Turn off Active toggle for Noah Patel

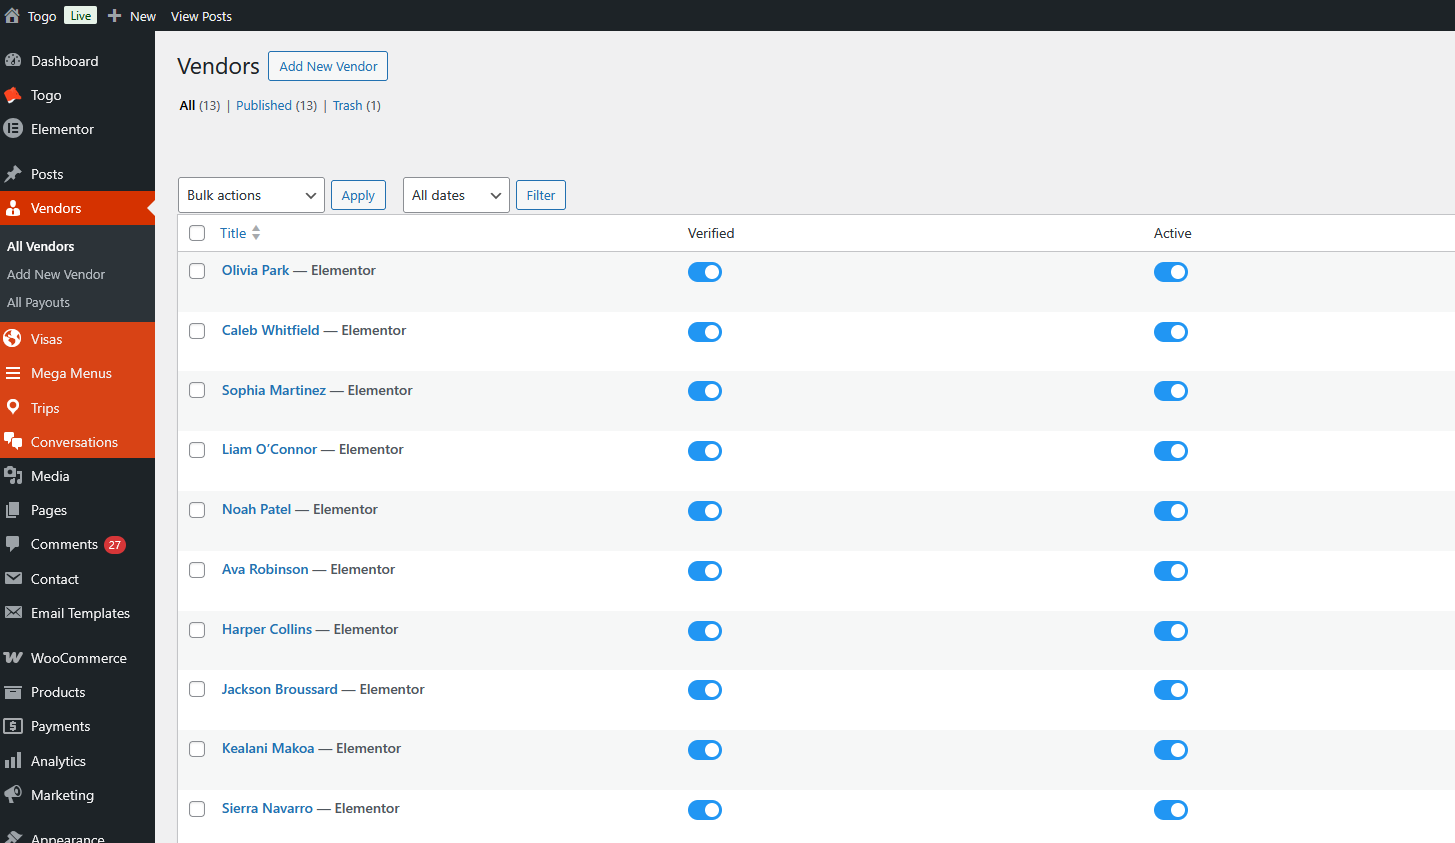tap(1171, 511)
